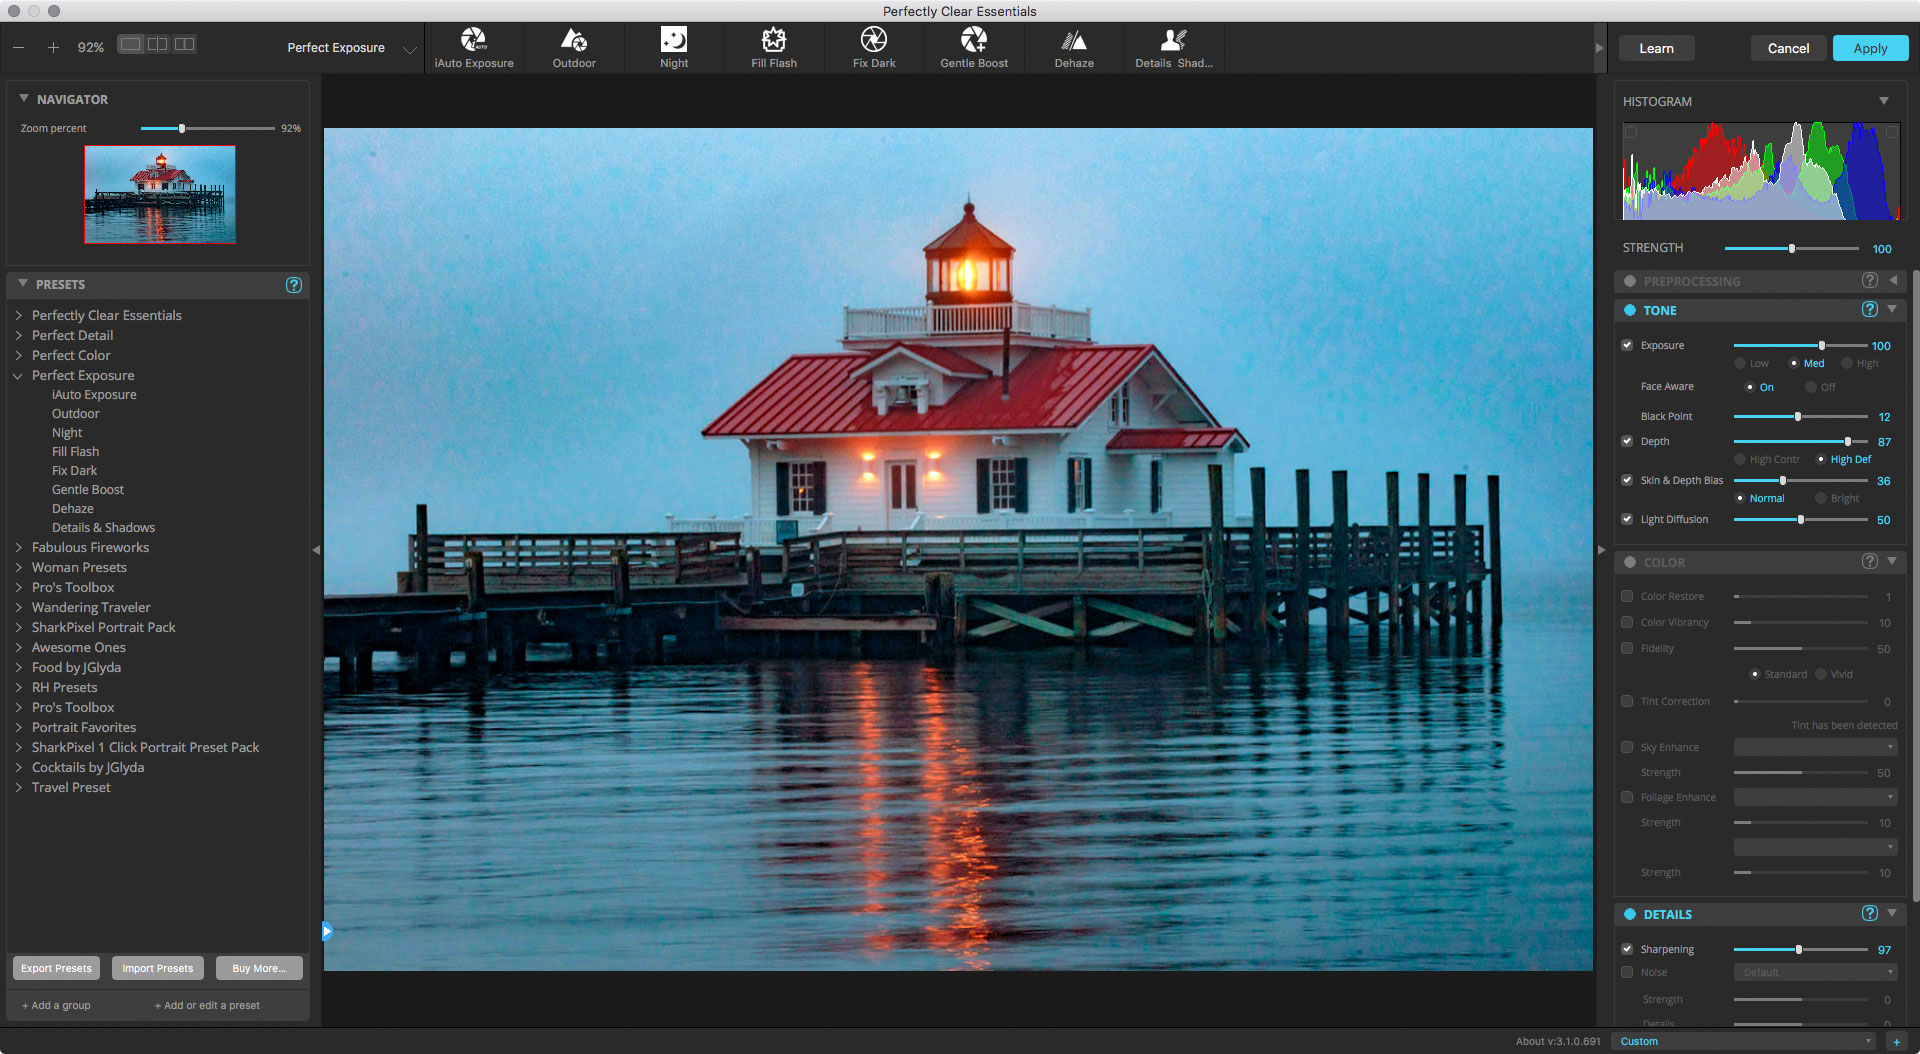Click the Apply button

[1869, 48]
